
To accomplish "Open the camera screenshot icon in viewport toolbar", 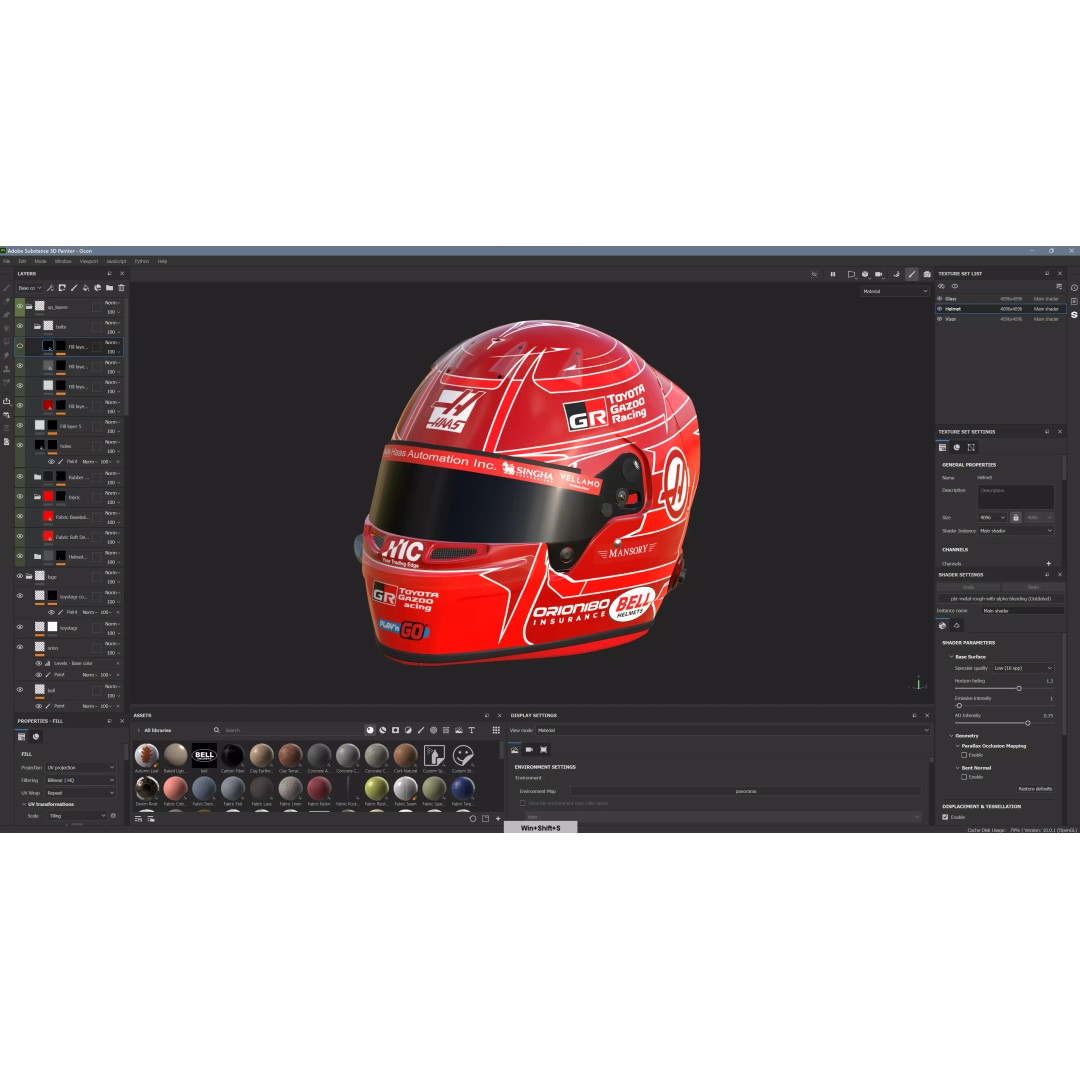I will pyautogui.click(x=927, y=274).
